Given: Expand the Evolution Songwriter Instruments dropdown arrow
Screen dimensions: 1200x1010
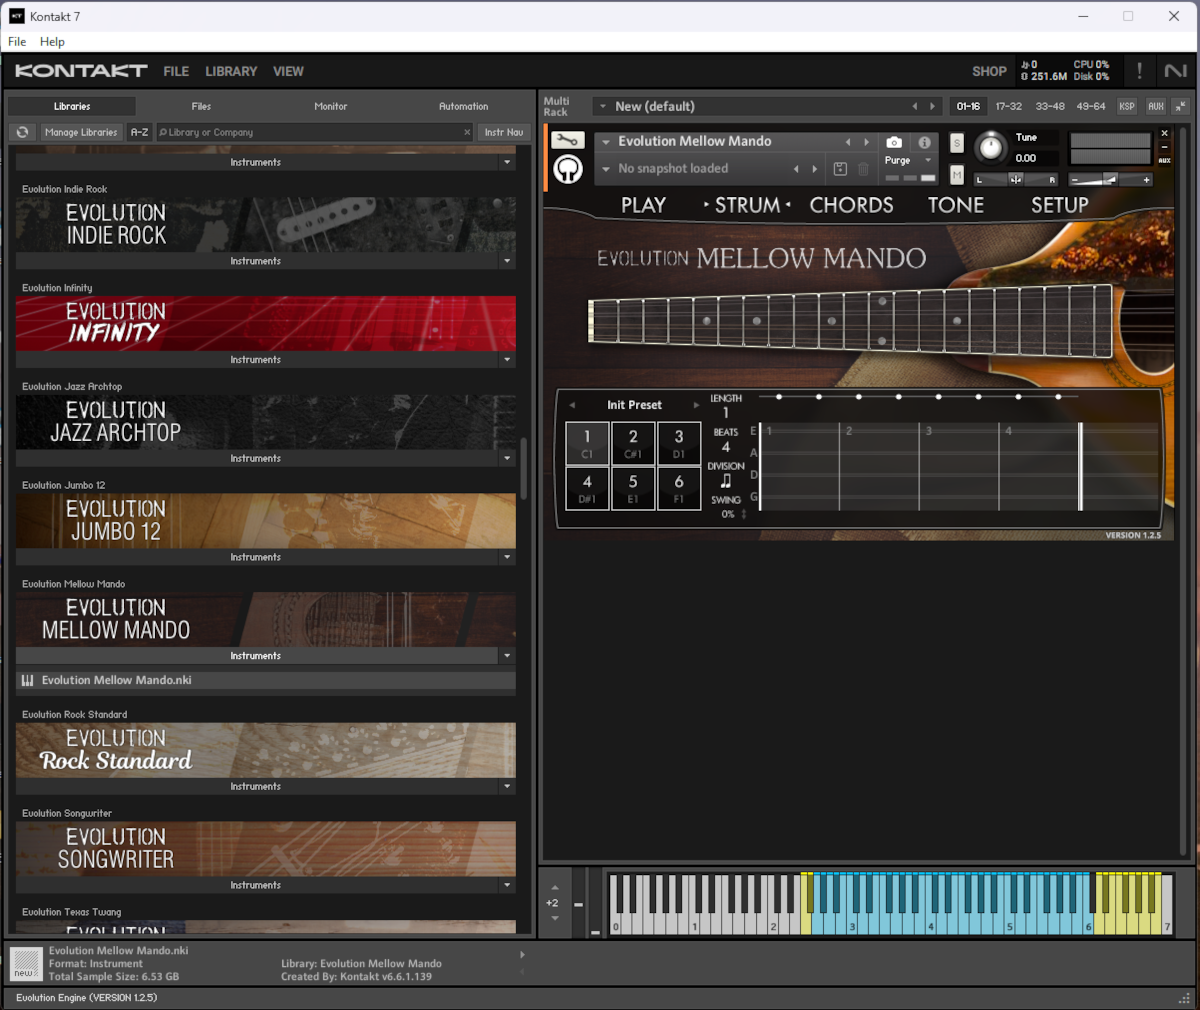Looking at the screenshot, I should click(507, 886).
